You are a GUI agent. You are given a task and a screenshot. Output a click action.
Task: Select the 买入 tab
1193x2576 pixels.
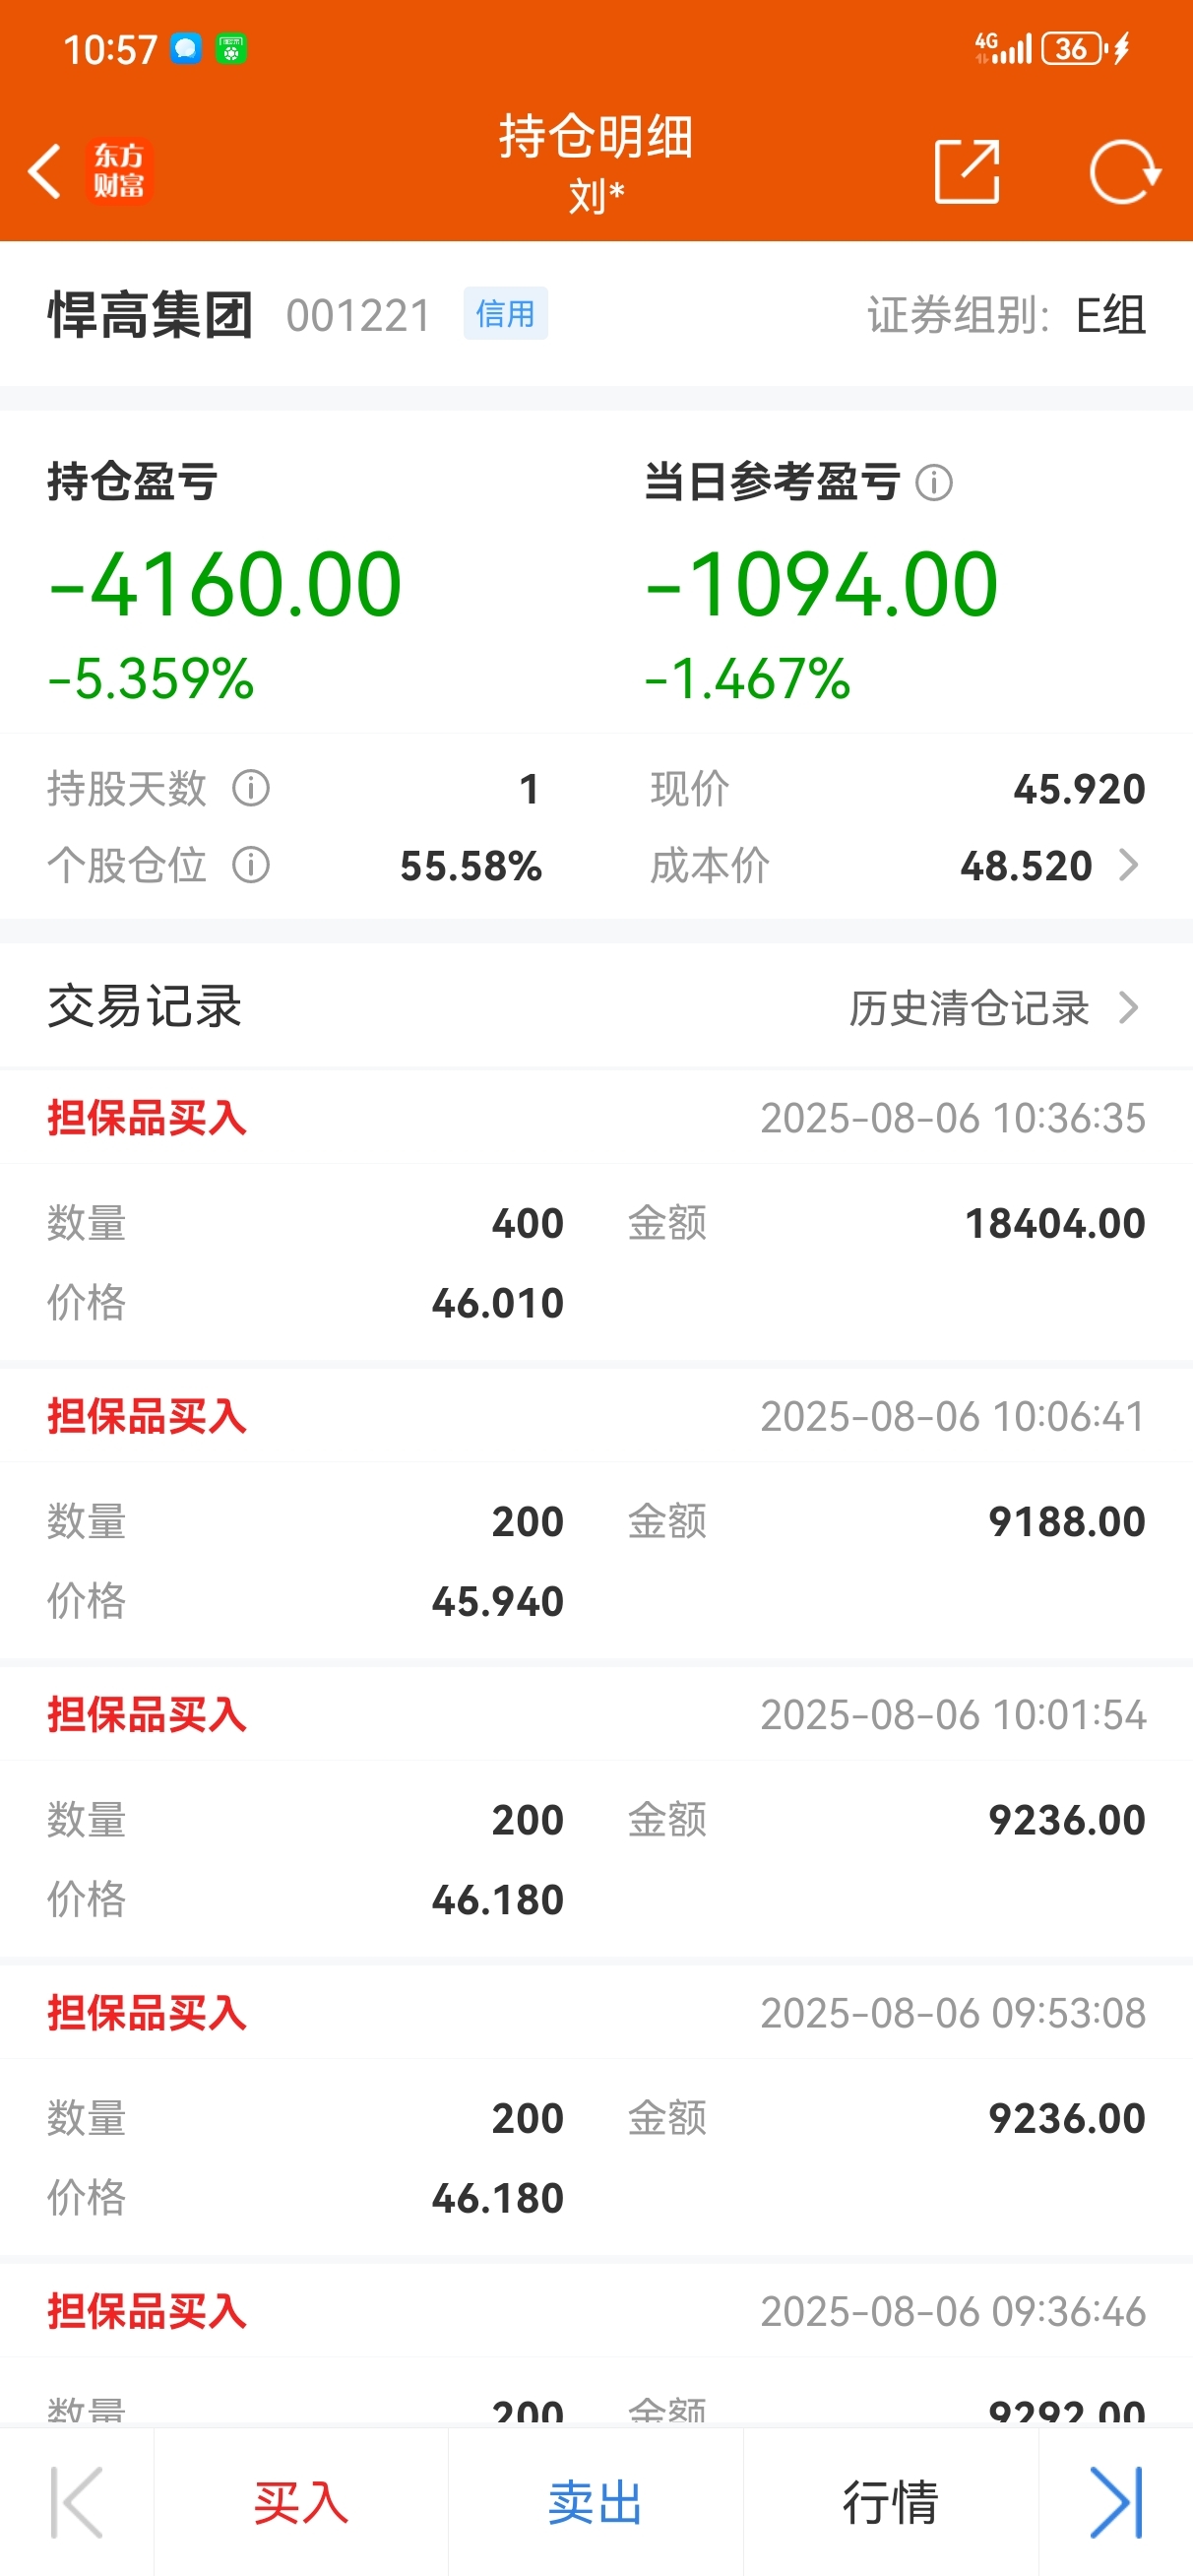pyautogui.click(x=301, y=2503)
